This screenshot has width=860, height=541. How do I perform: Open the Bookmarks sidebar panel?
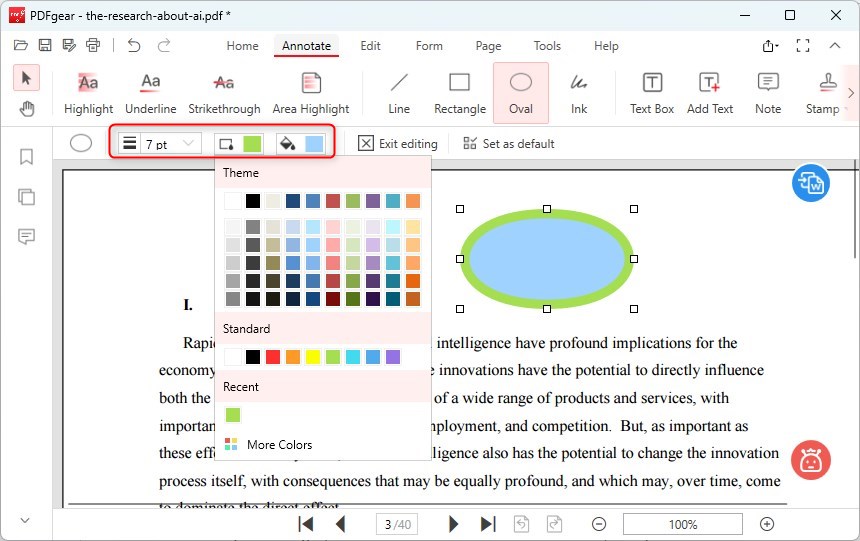[26, 157]
